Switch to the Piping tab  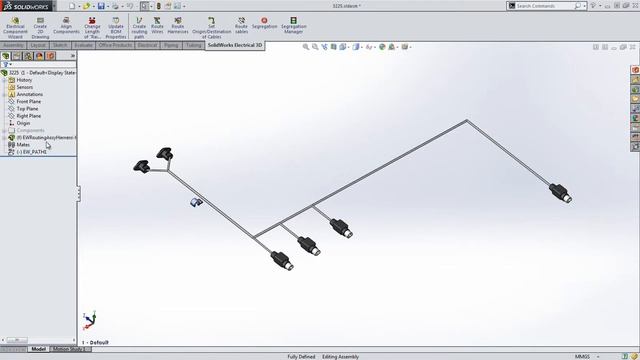171,45
